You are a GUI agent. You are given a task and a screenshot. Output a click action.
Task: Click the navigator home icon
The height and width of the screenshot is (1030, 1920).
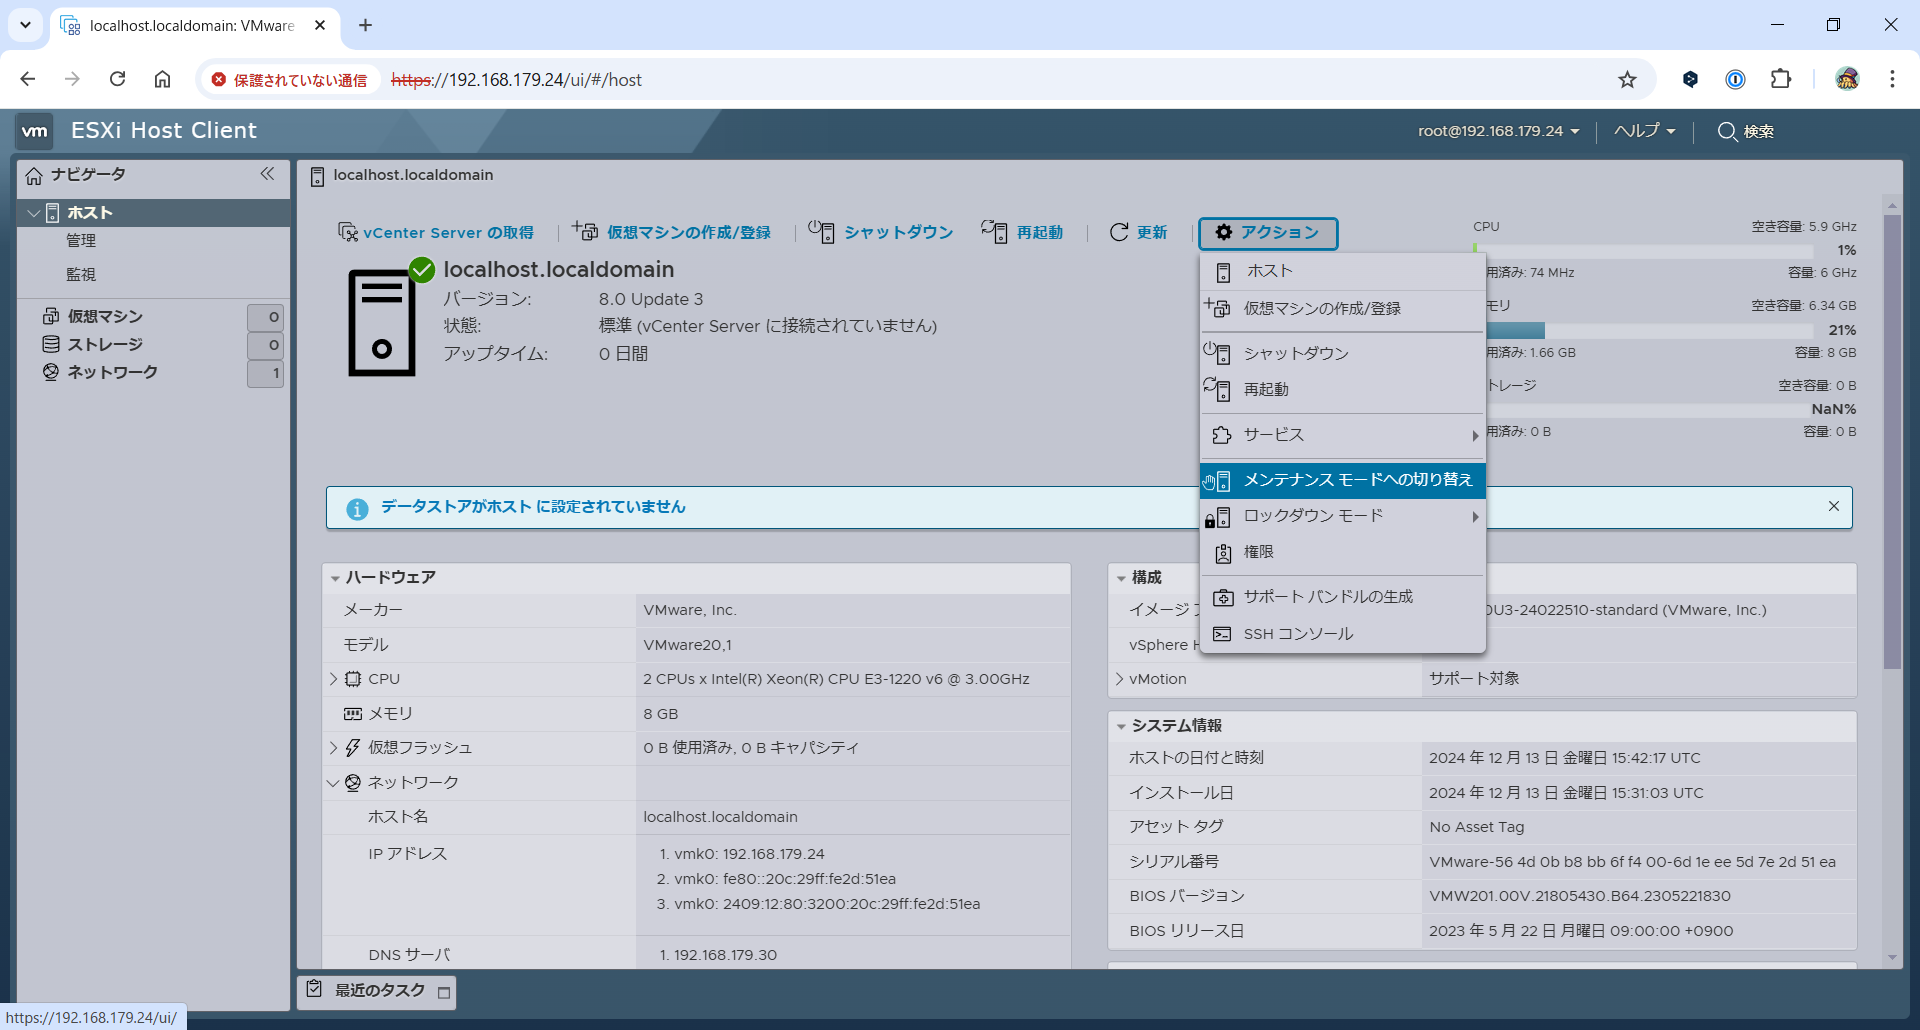coord(34,176)
